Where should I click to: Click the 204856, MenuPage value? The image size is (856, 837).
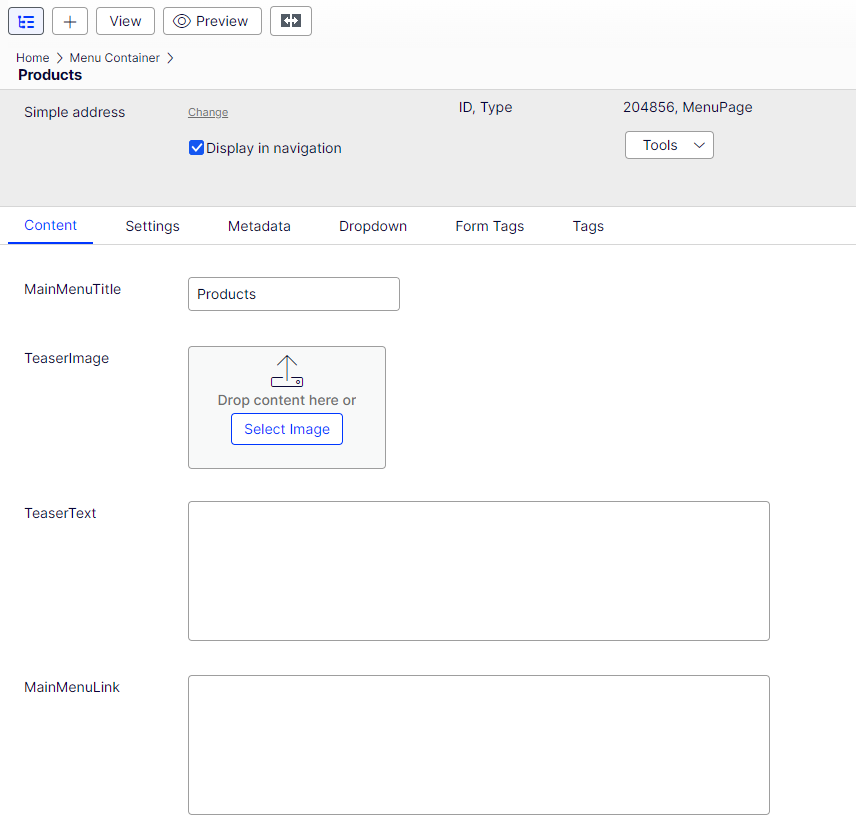click(687, 107)
